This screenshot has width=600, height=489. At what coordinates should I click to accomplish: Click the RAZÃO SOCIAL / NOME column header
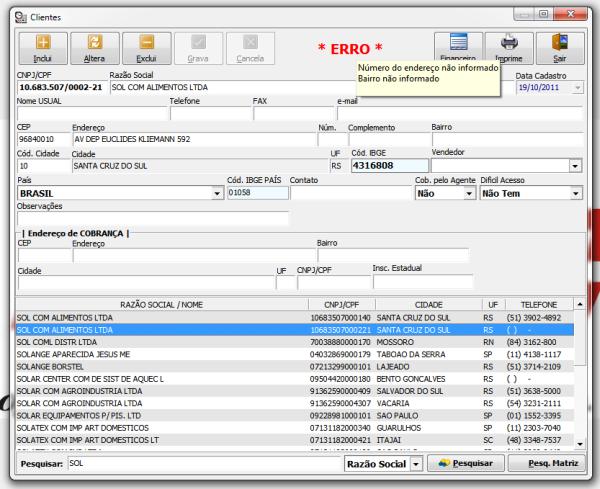click(161, 305)
